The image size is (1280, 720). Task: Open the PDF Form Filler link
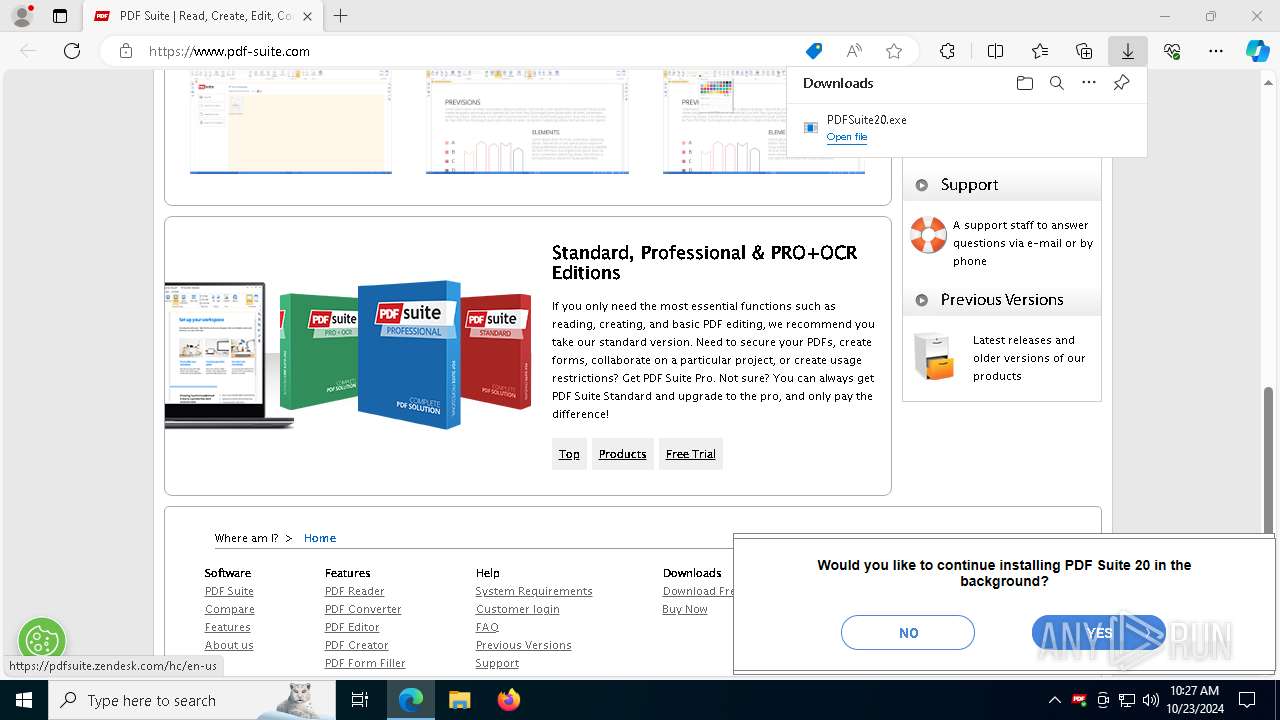coord(365,663)
